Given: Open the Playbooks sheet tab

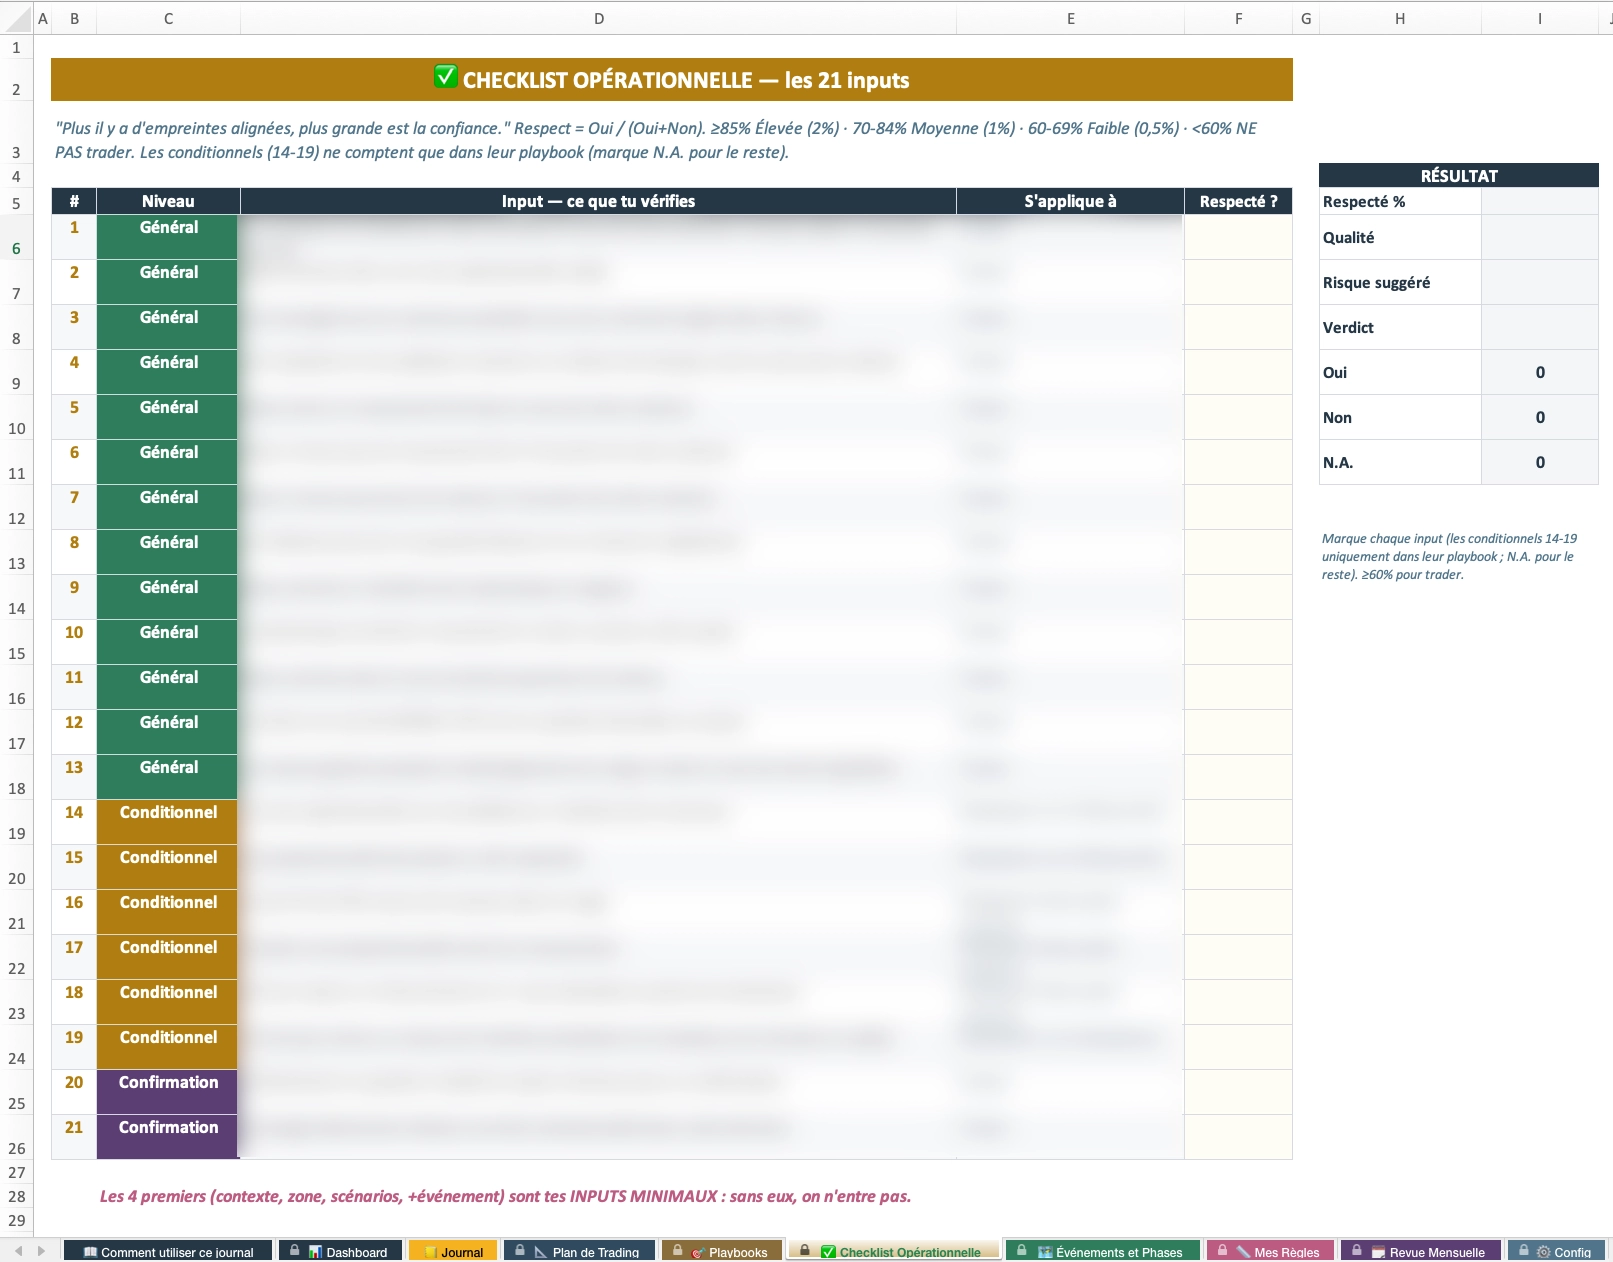Looking at the screenshot, I should coord(722,1252).
